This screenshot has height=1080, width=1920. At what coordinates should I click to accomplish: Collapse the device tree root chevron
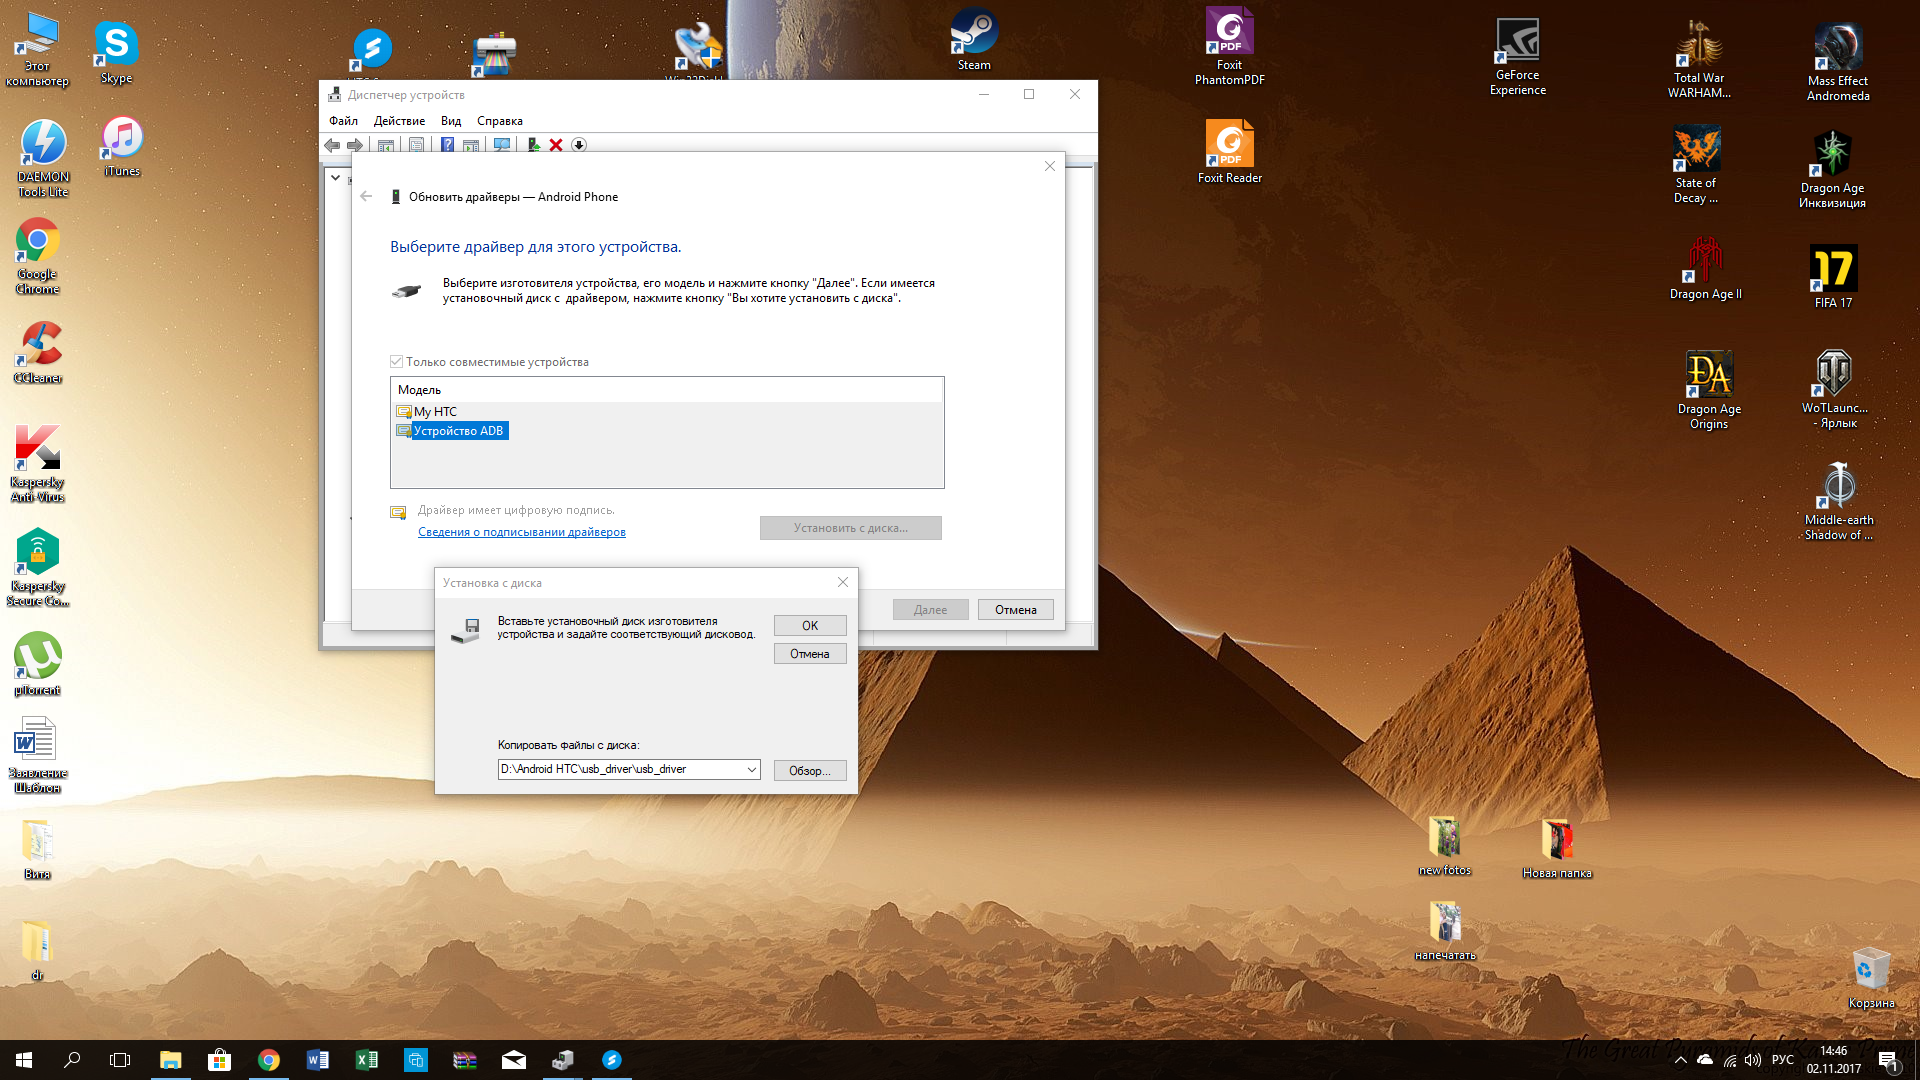336,178
